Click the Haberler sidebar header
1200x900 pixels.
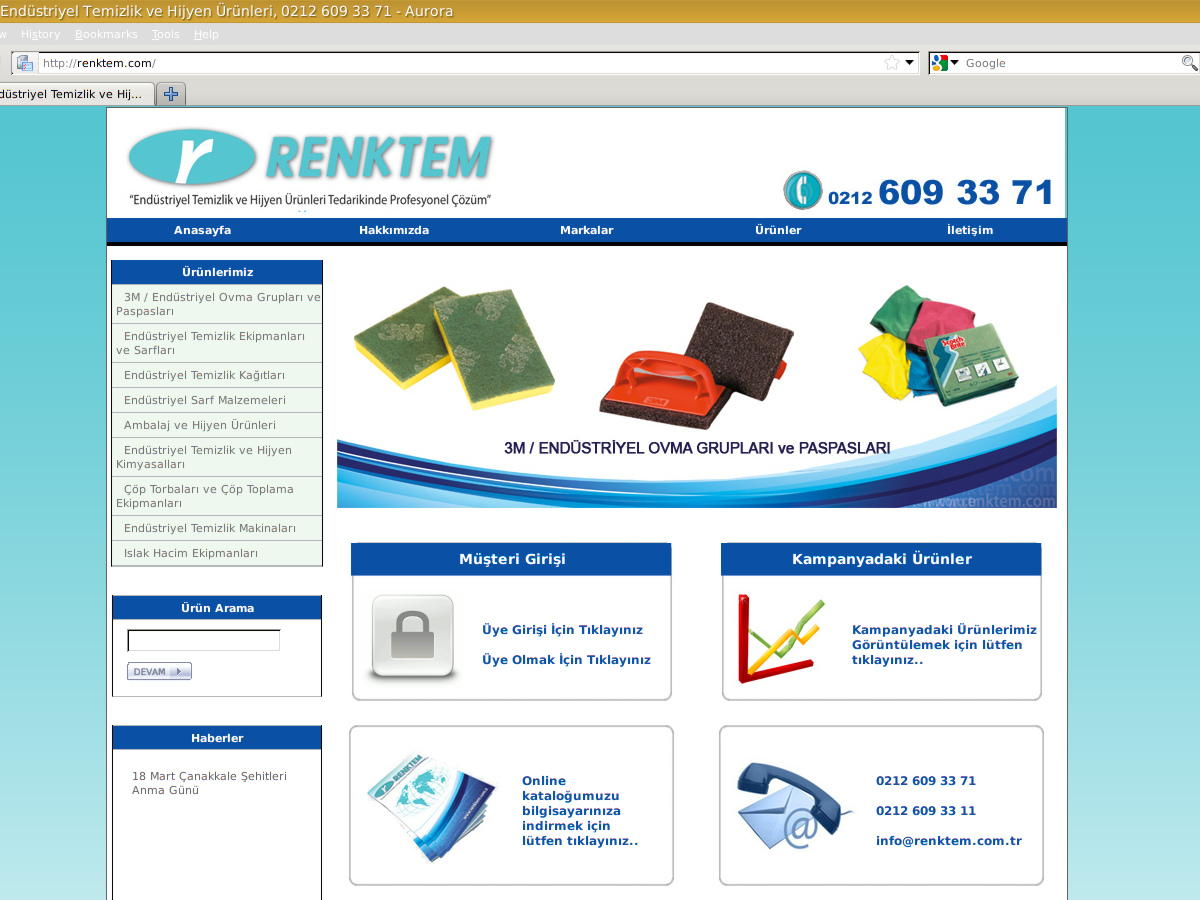(217, 738)
